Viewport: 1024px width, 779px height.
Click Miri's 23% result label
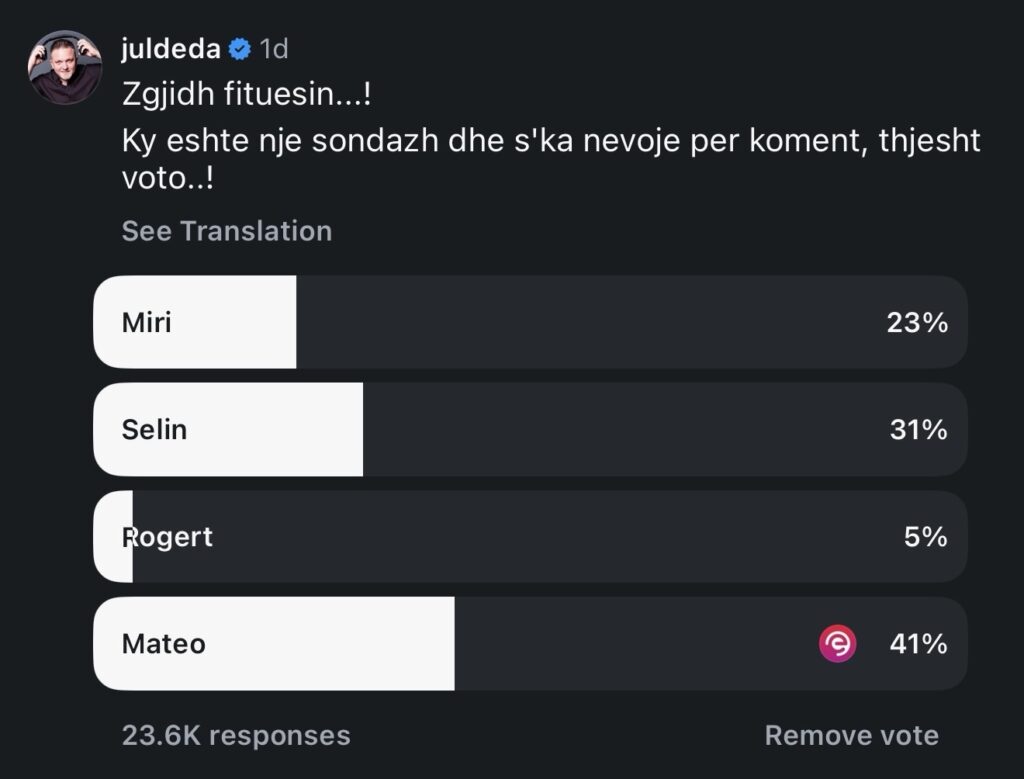coord(916,322)
